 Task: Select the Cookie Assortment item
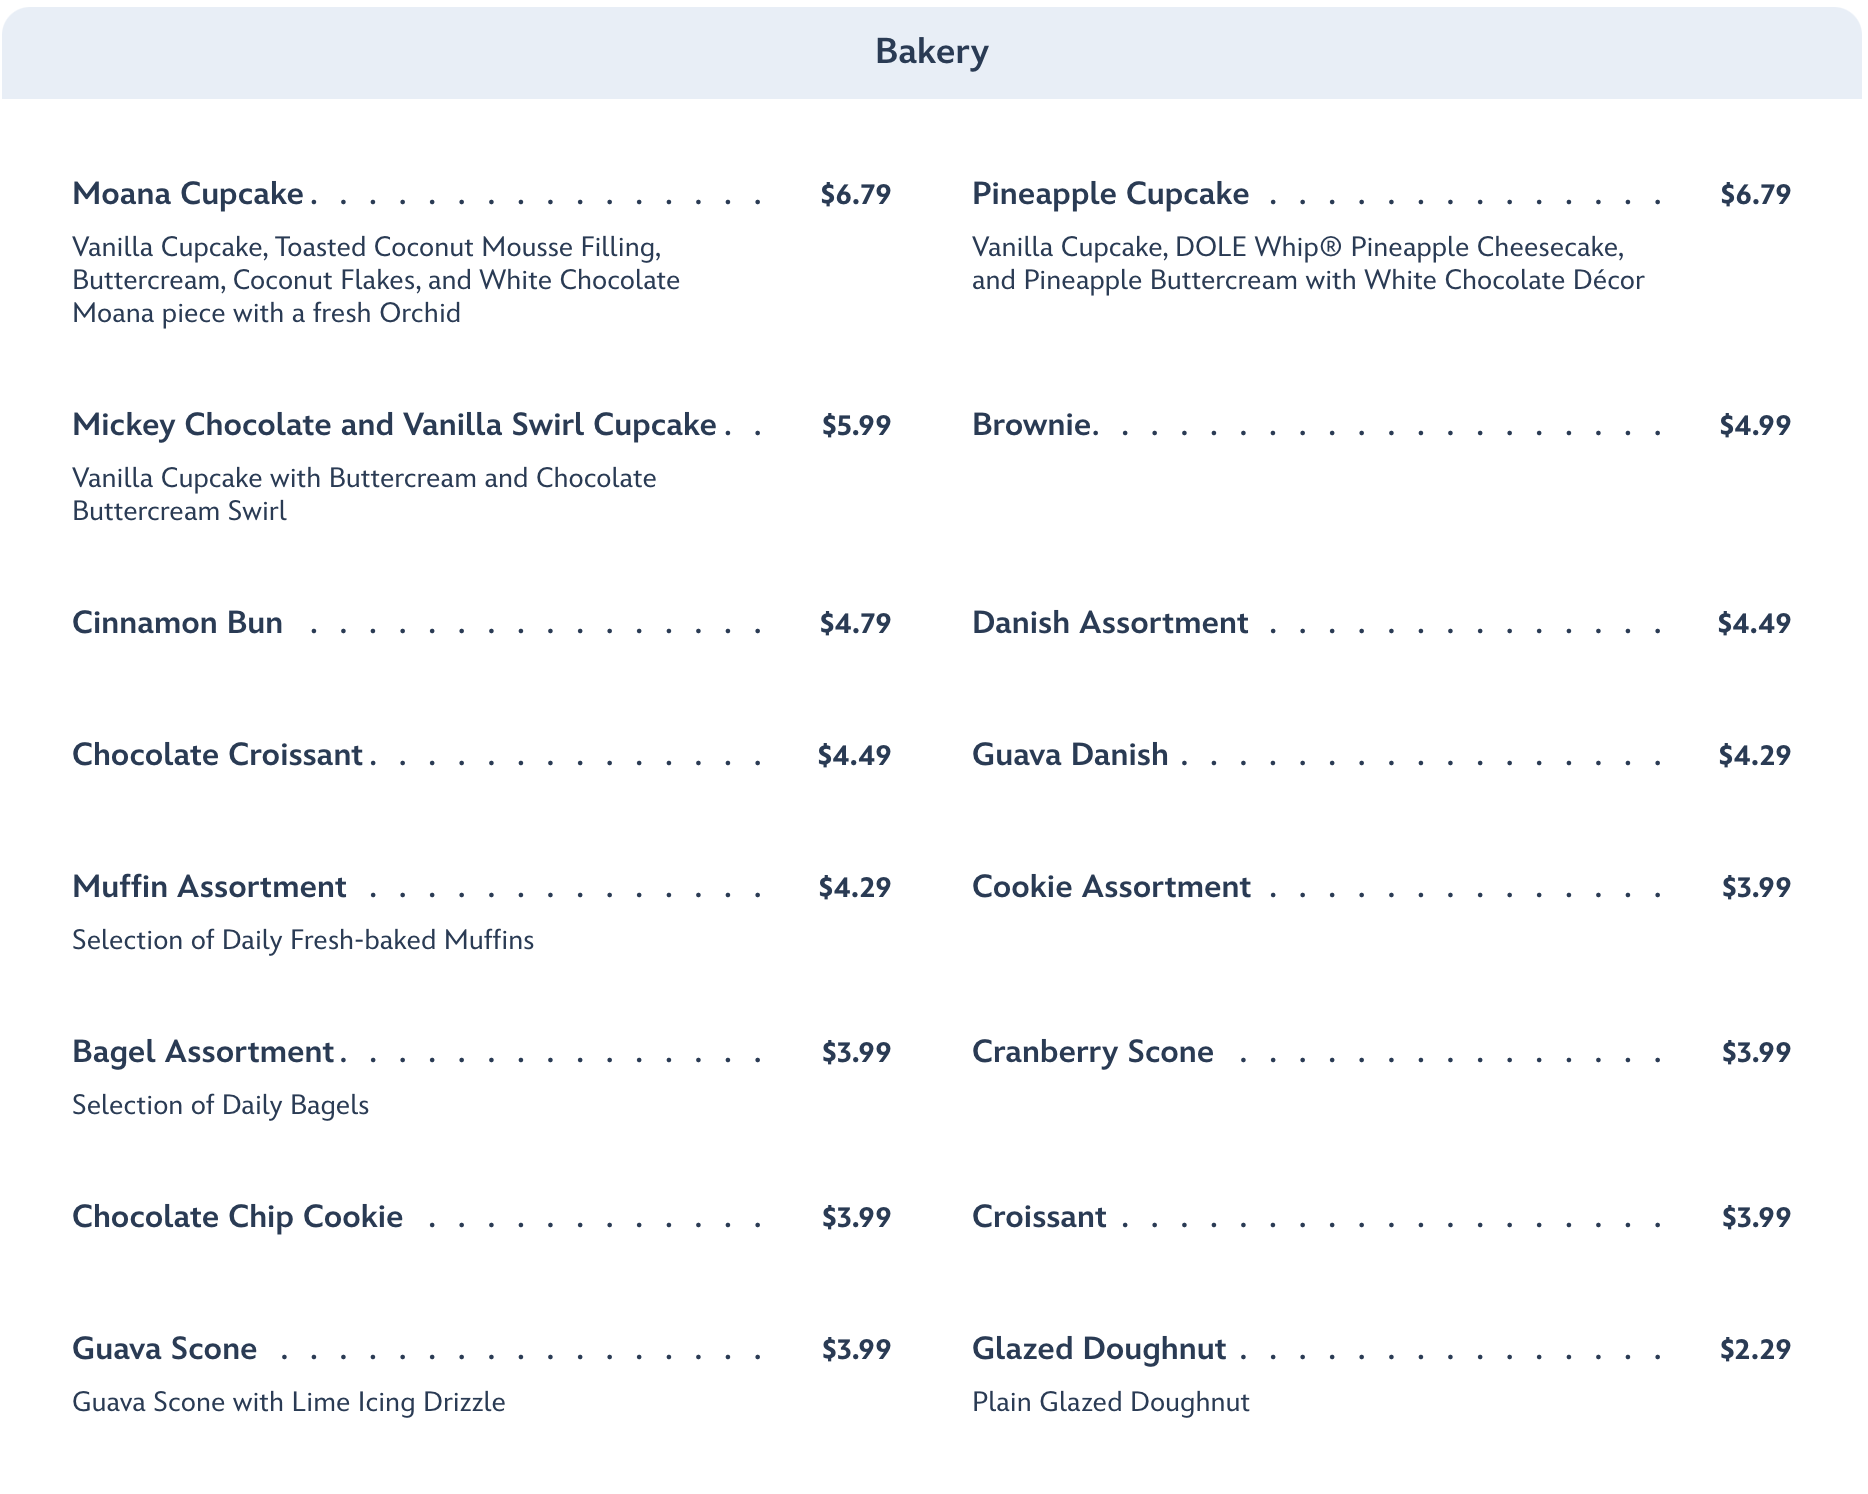coord(1111,887)
